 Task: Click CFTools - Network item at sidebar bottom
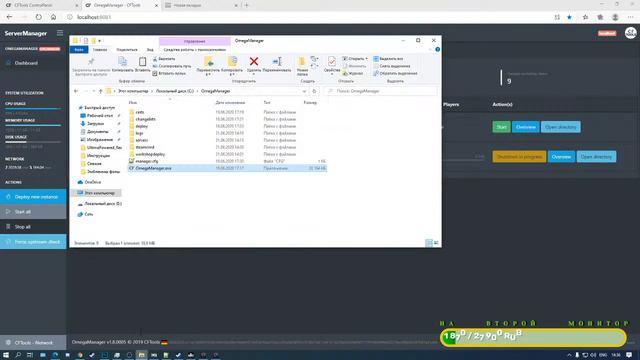coord(33,342)
